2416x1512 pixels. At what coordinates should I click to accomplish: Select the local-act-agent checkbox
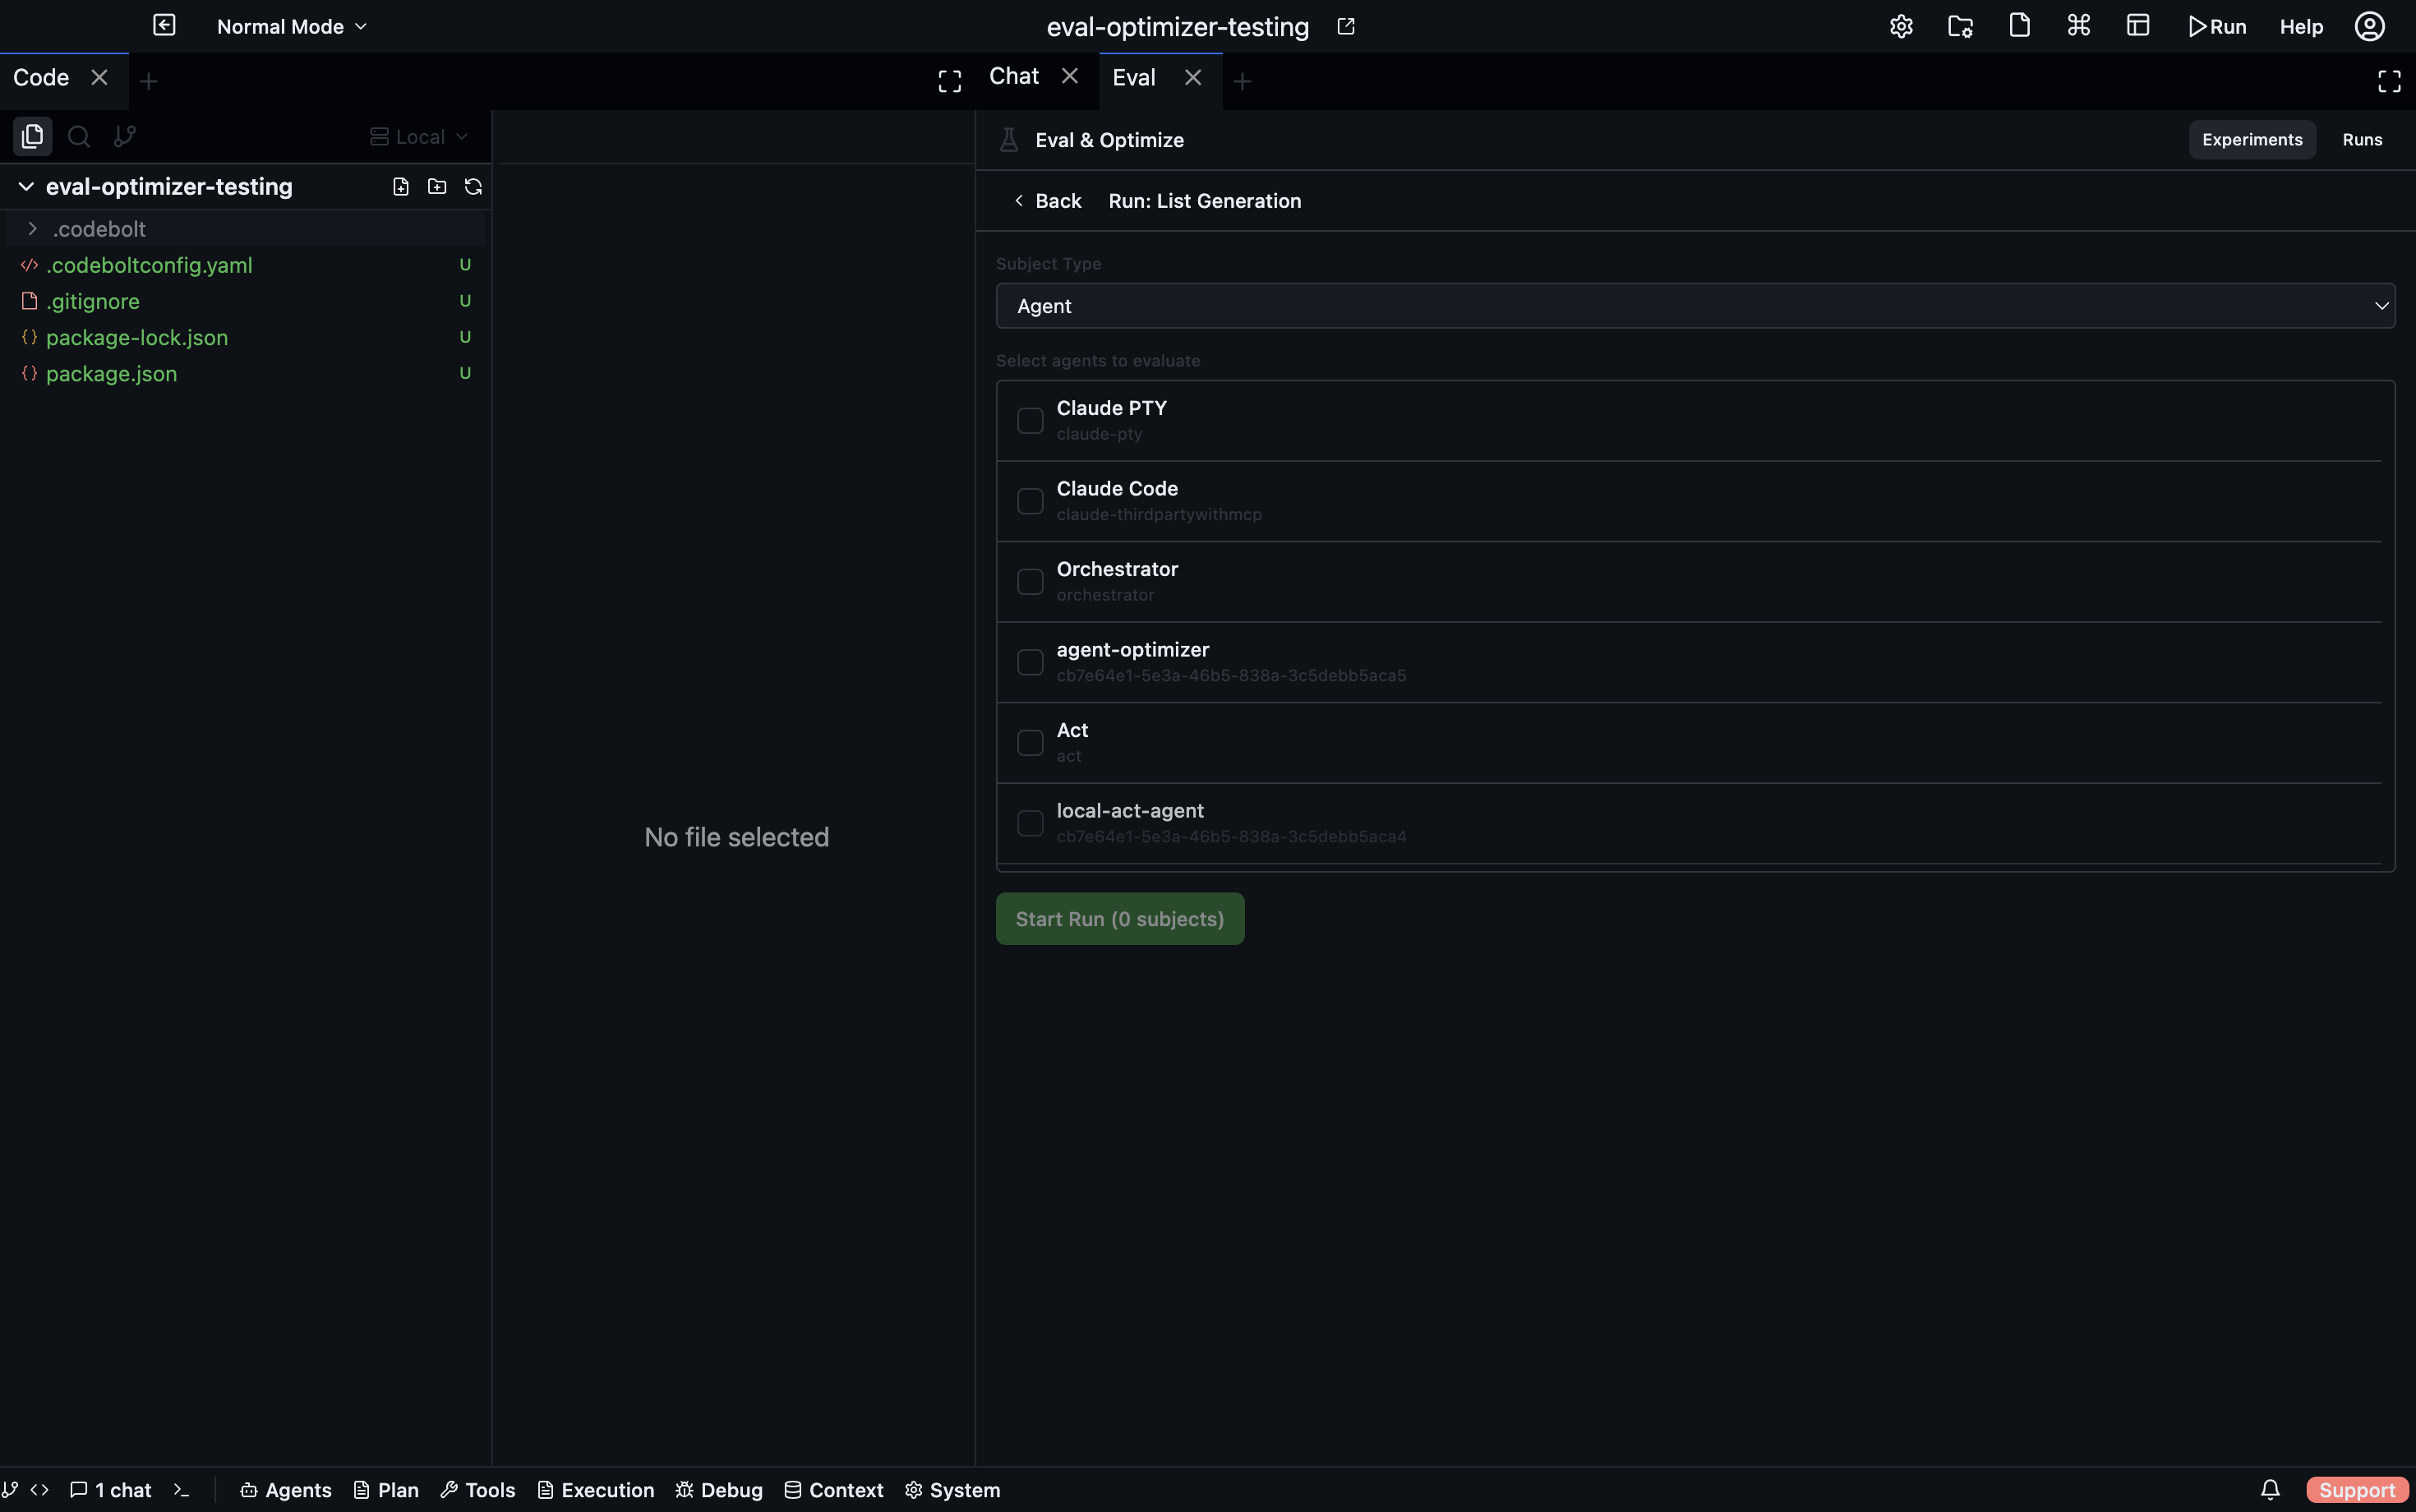coord(1029,823)
